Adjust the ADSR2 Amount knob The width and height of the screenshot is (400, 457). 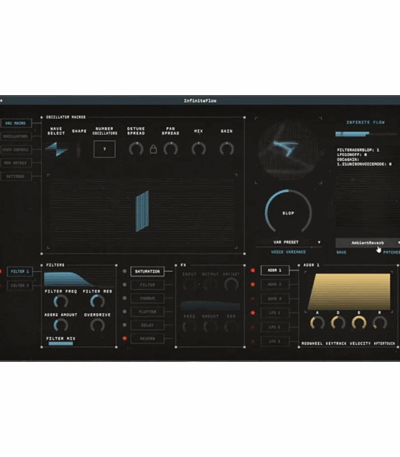tap(61, 325)
